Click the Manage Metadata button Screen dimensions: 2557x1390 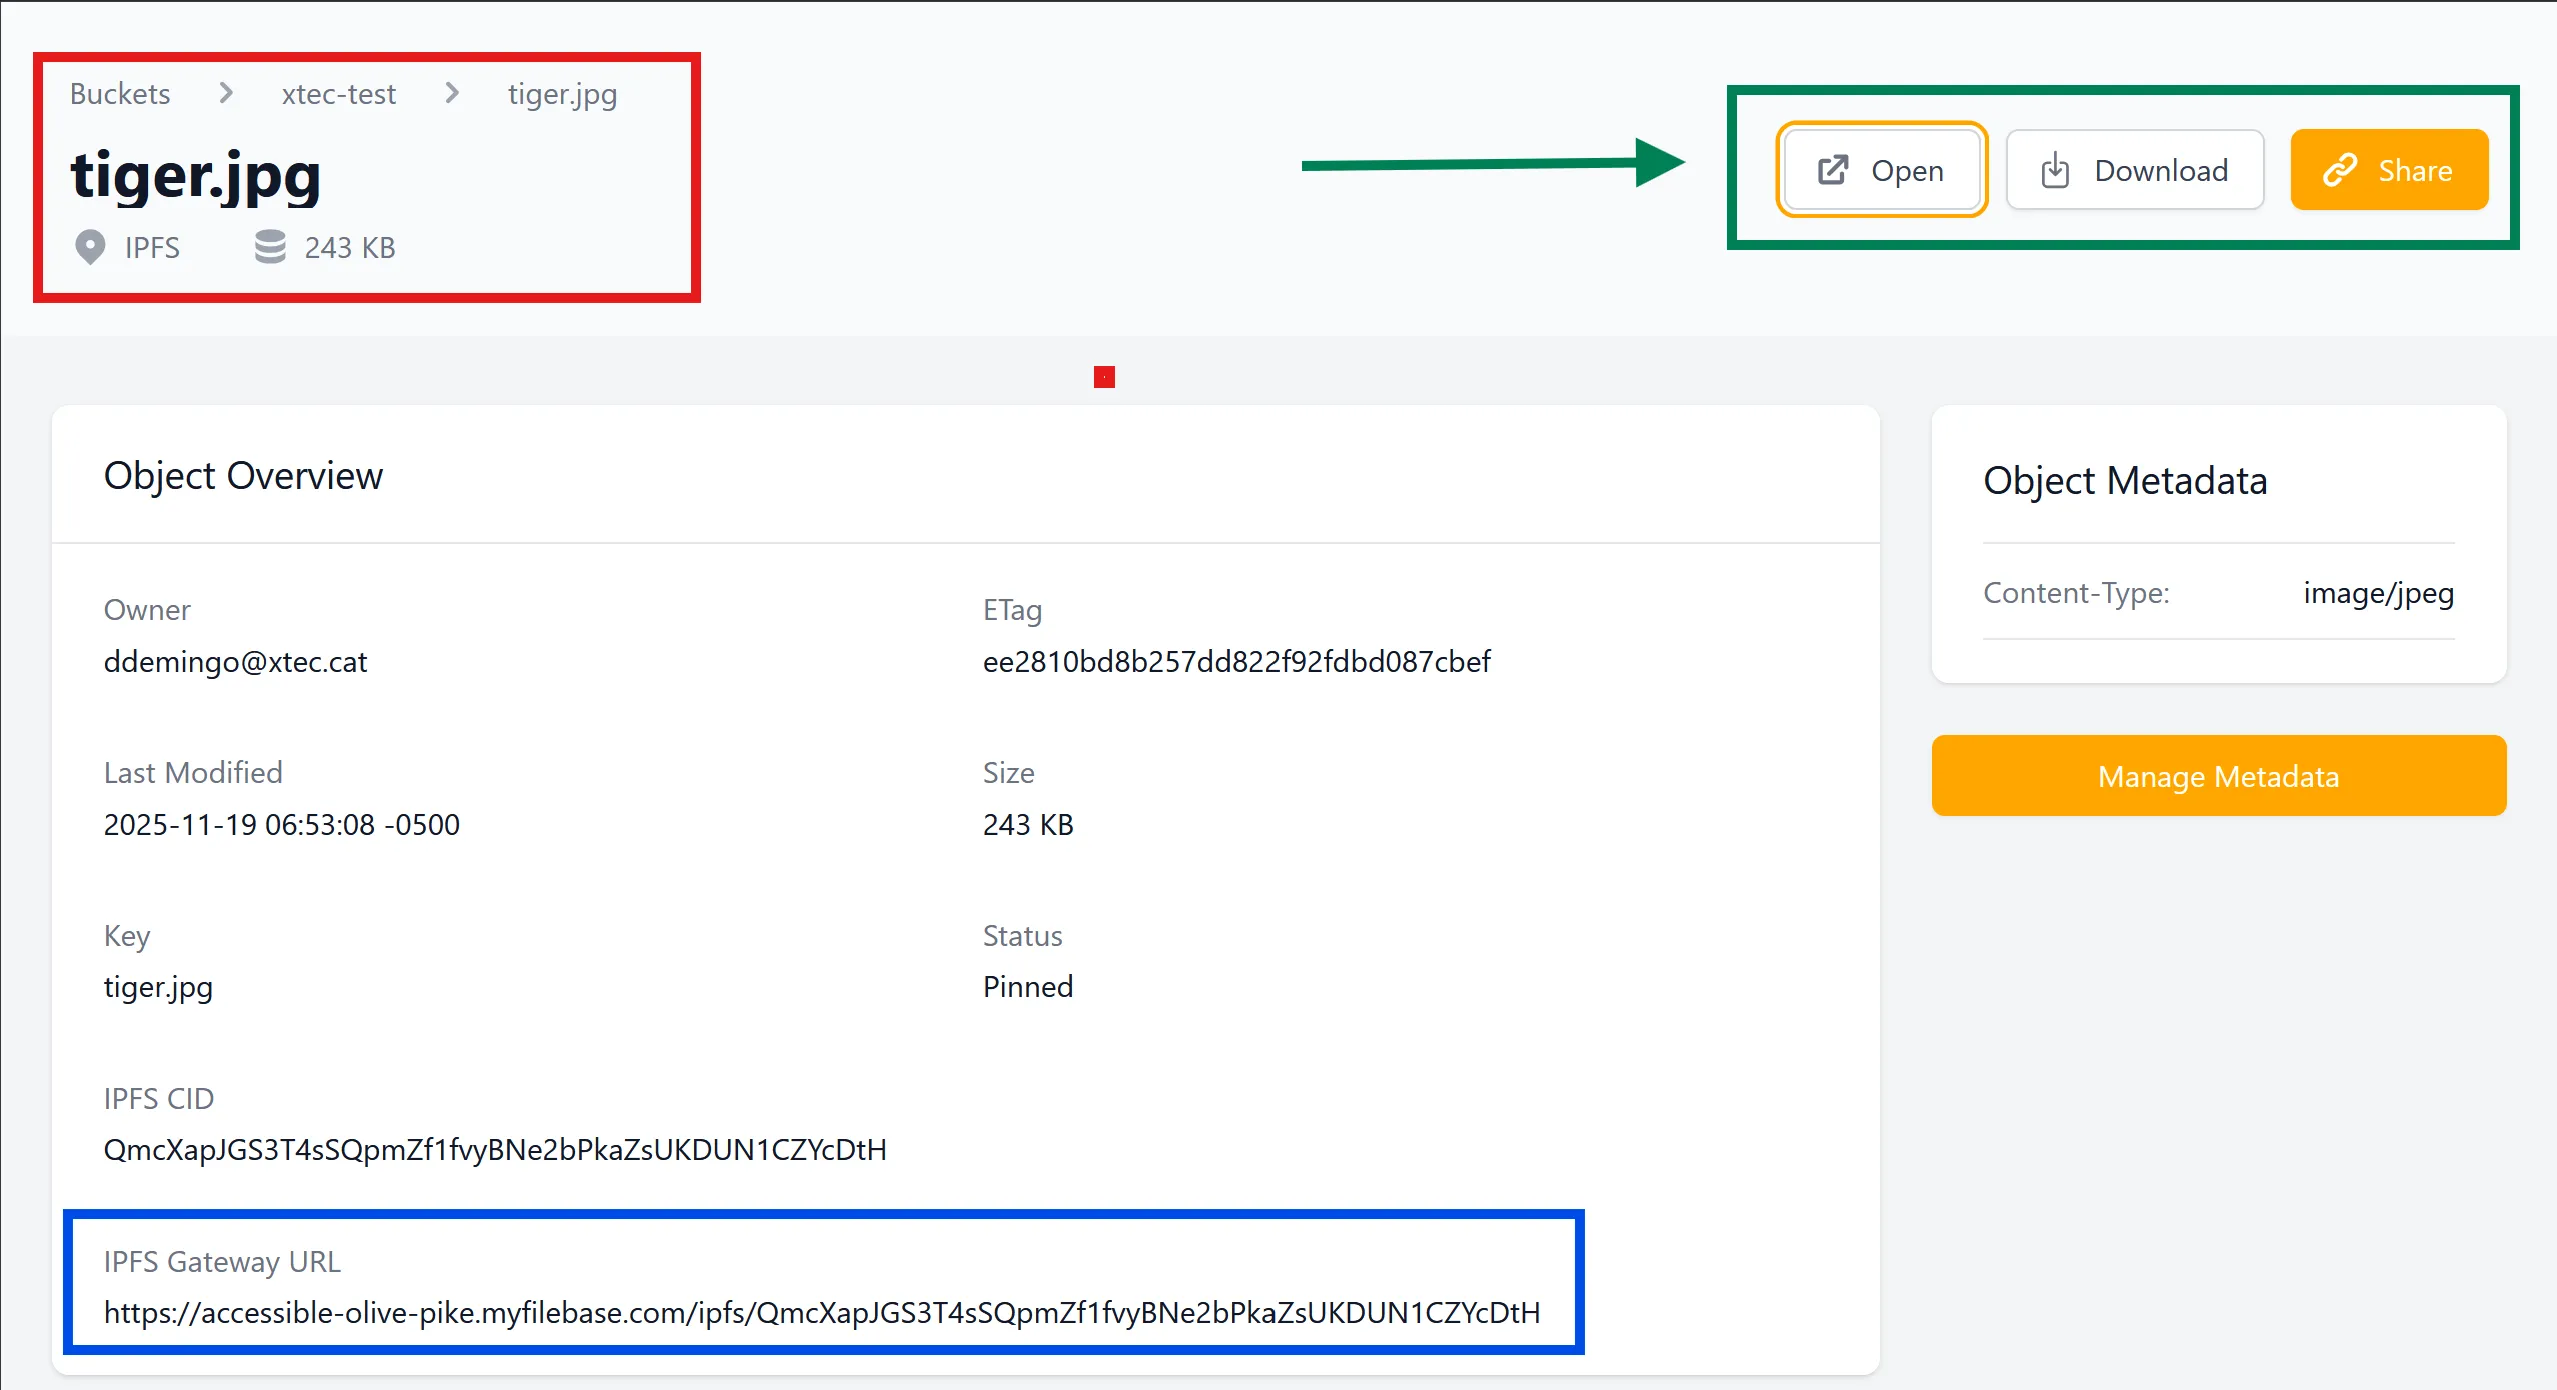pos(2218,776)
